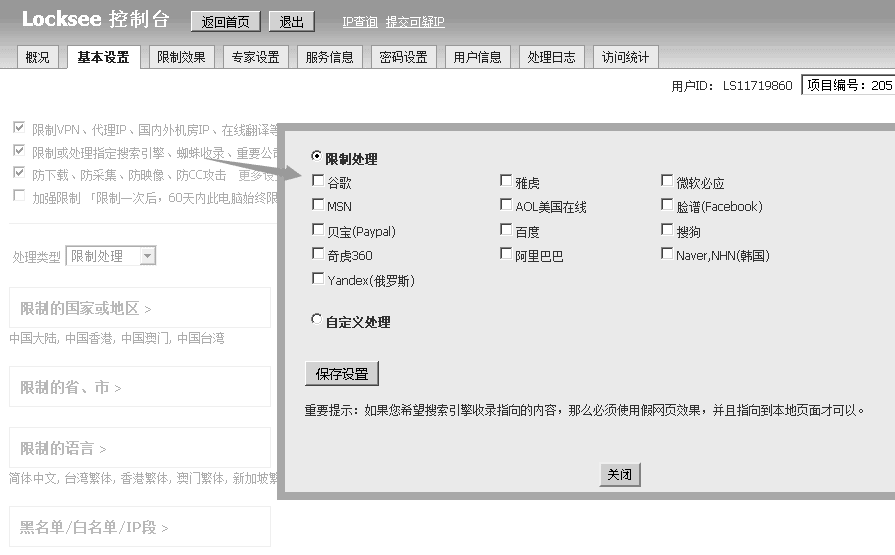The height and width of the screenshot is (555, 895).
Task: Check the MSN checkbox
Action: tap(318, 204)
